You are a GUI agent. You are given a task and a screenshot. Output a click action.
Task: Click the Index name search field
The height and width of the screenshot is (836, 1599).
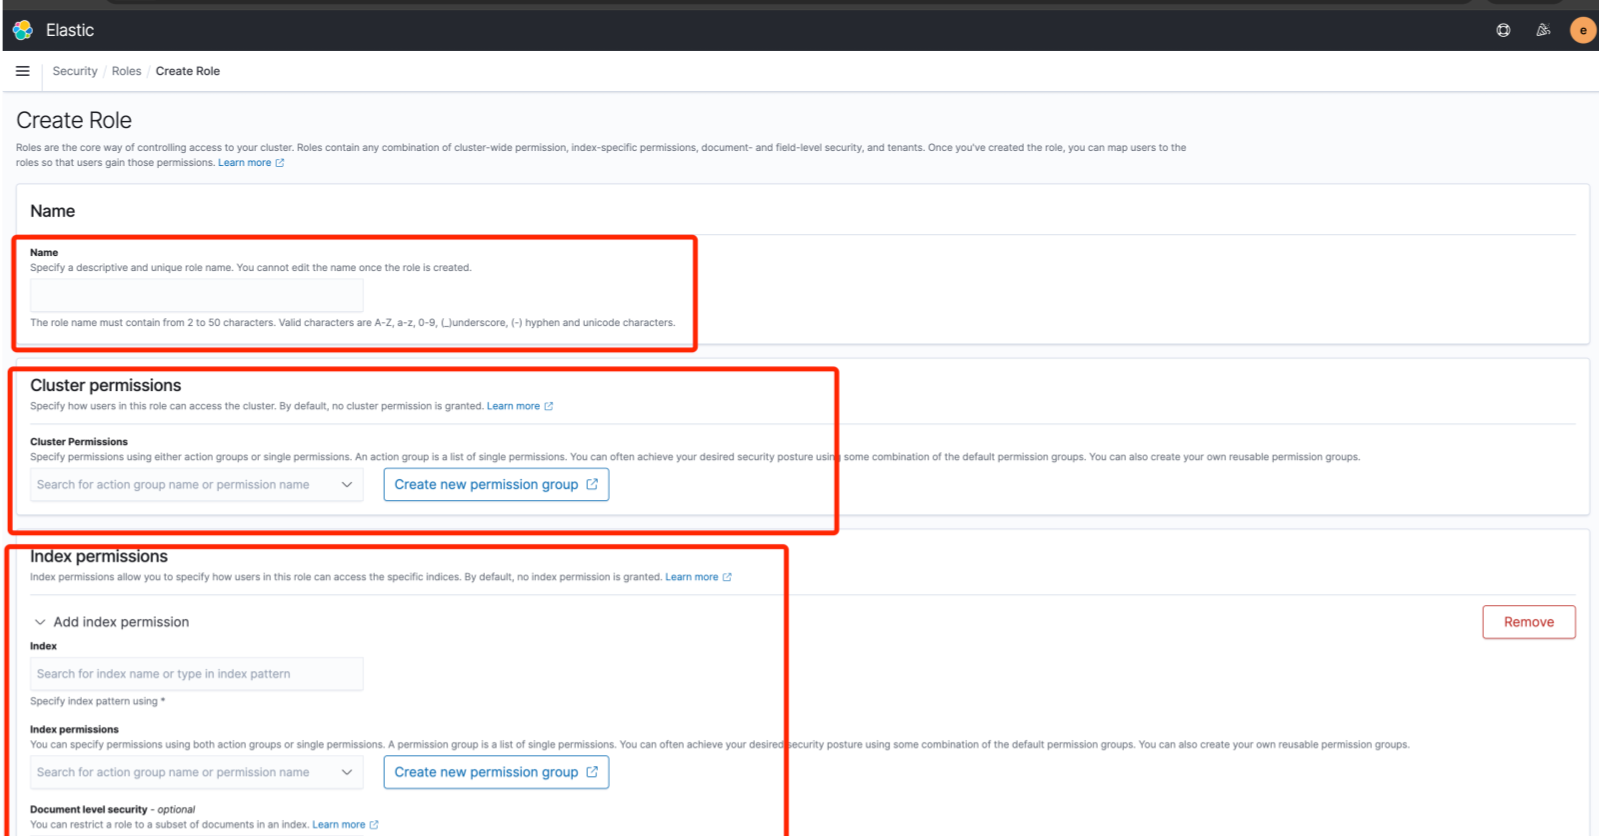click(x=196, y=674)
